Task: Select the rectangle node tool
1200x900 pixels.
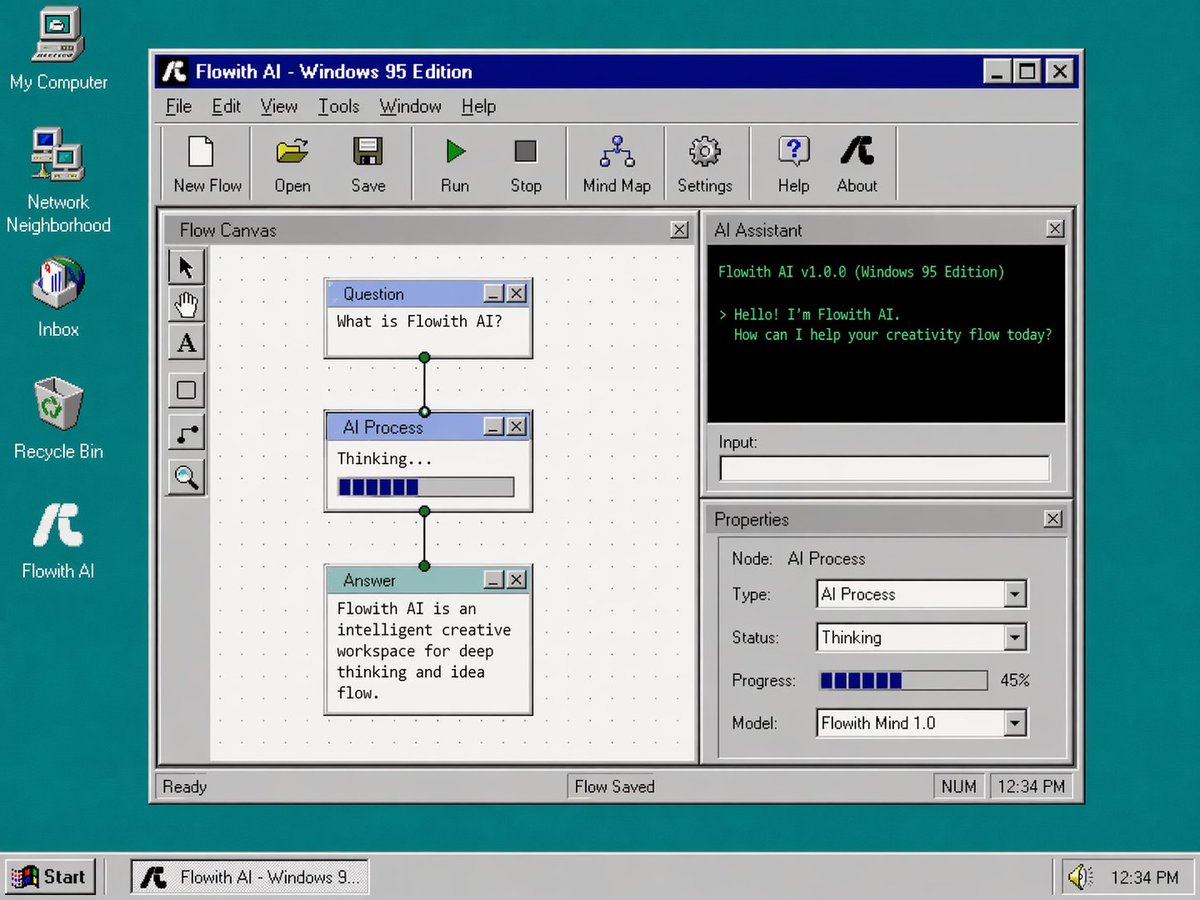Action: coord(186,390)
